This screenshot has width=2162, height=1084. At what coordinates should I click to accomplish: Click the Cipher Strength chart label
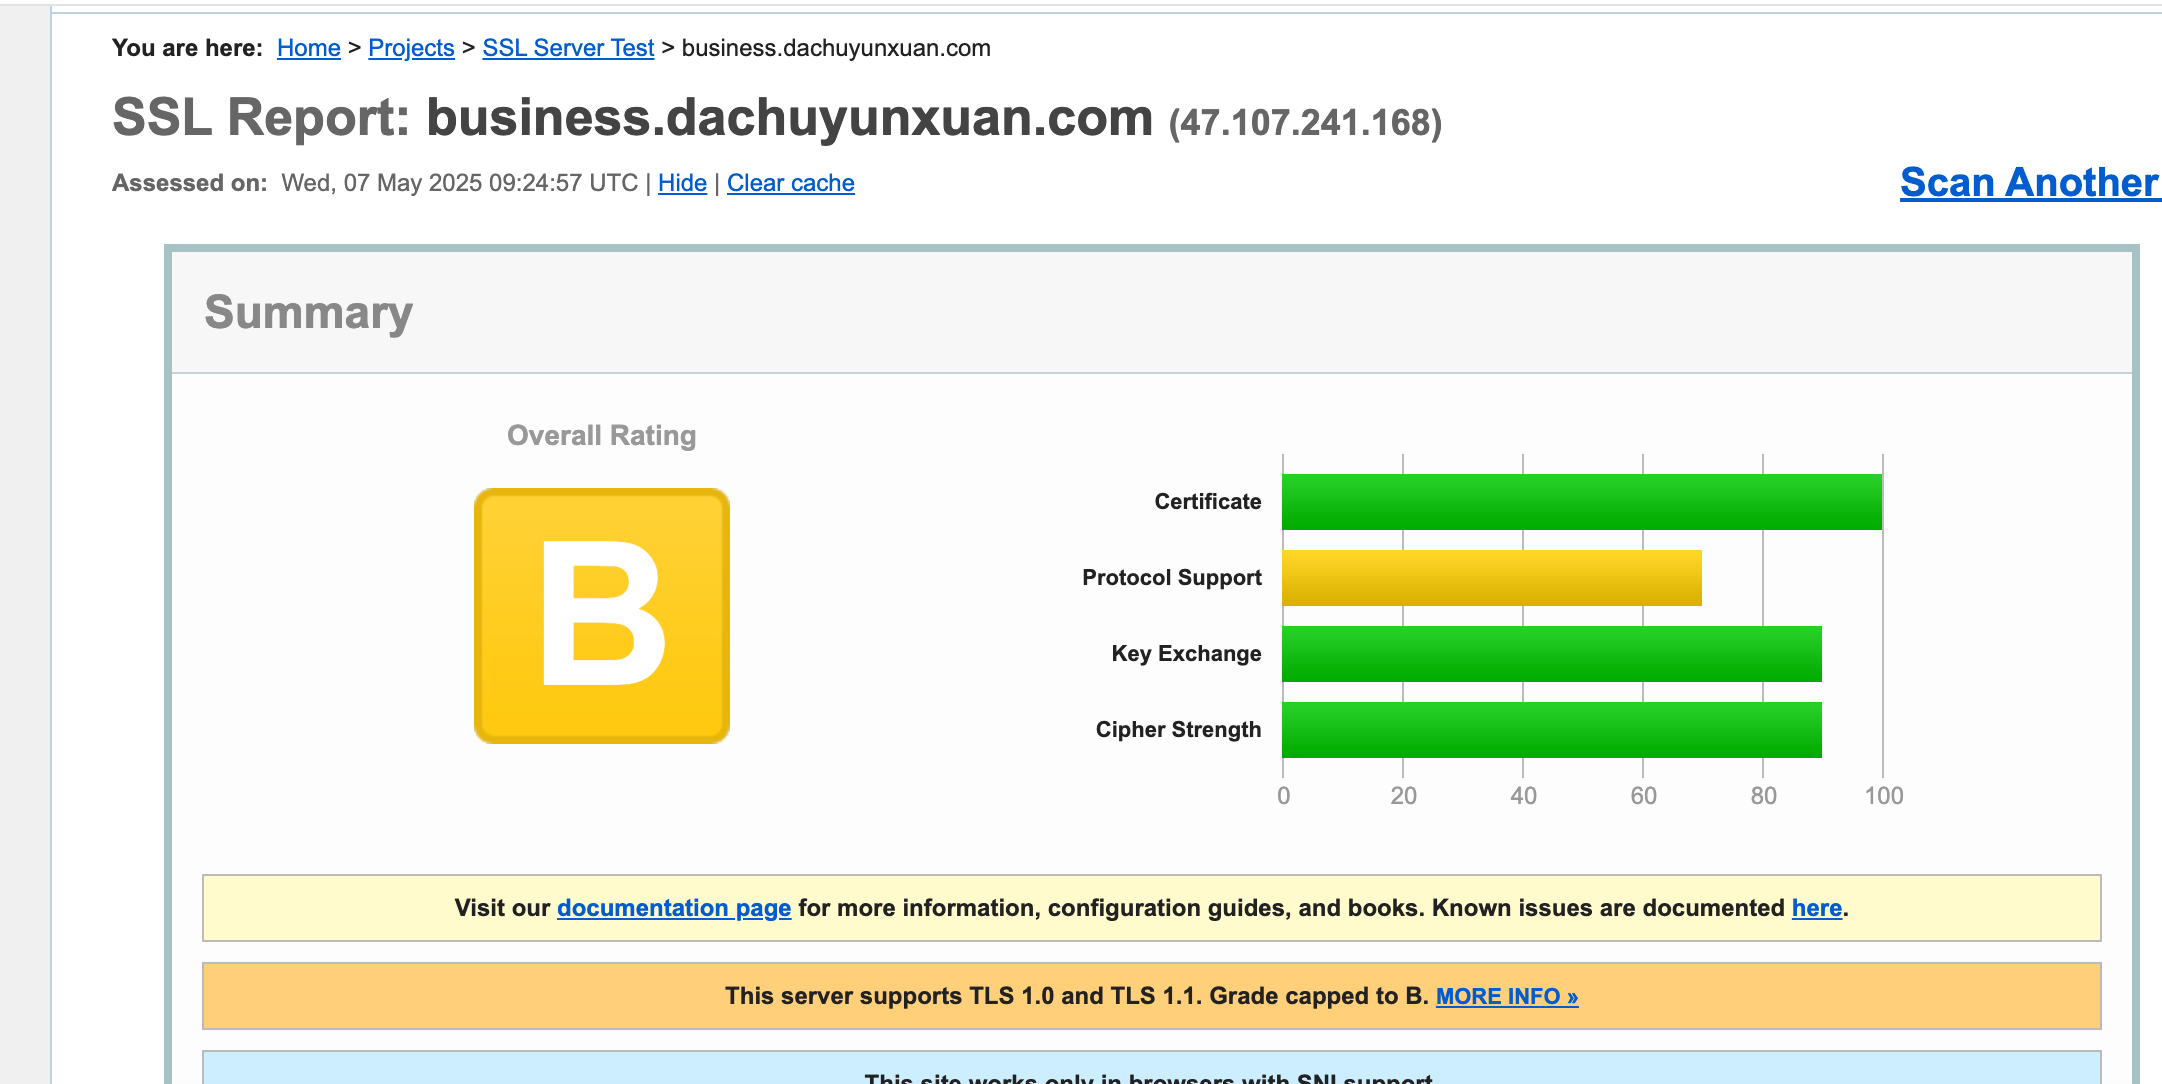pyautogui.click(x=1178, y=730)
